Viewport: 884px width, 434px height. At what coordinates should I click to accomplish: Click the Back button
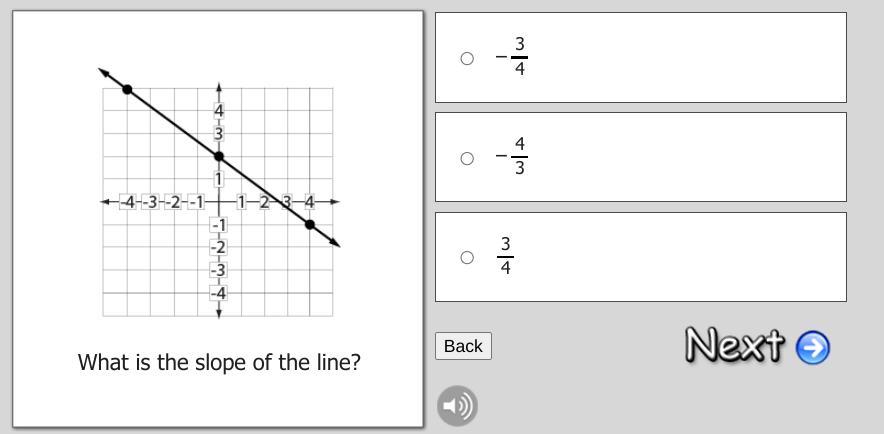[463, 346]
